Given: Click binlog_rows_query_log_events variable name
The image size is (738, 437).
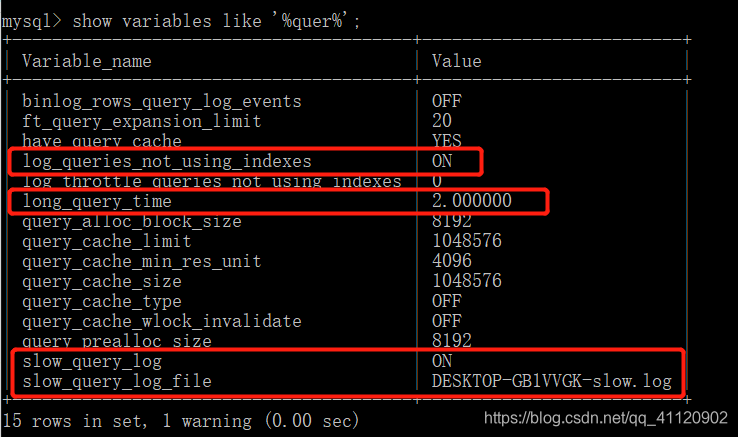Looking at the screenshot, I should 161,101.
